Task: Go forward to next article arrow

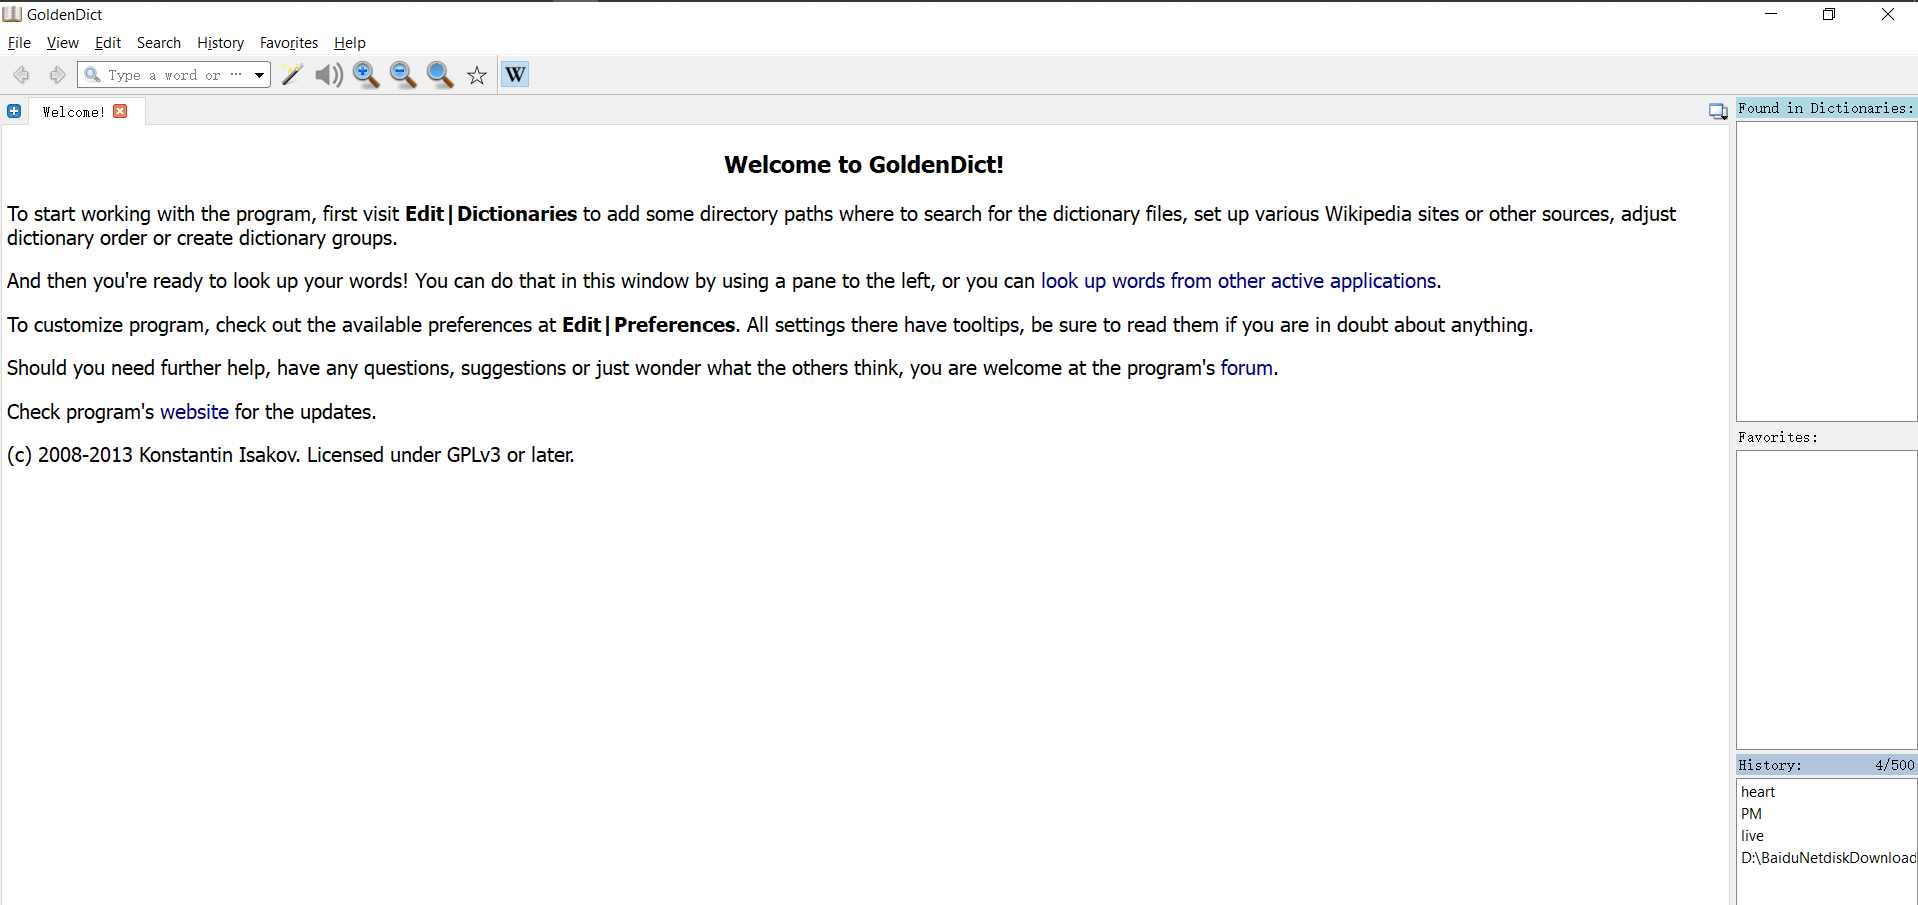Action: [57, 75]
